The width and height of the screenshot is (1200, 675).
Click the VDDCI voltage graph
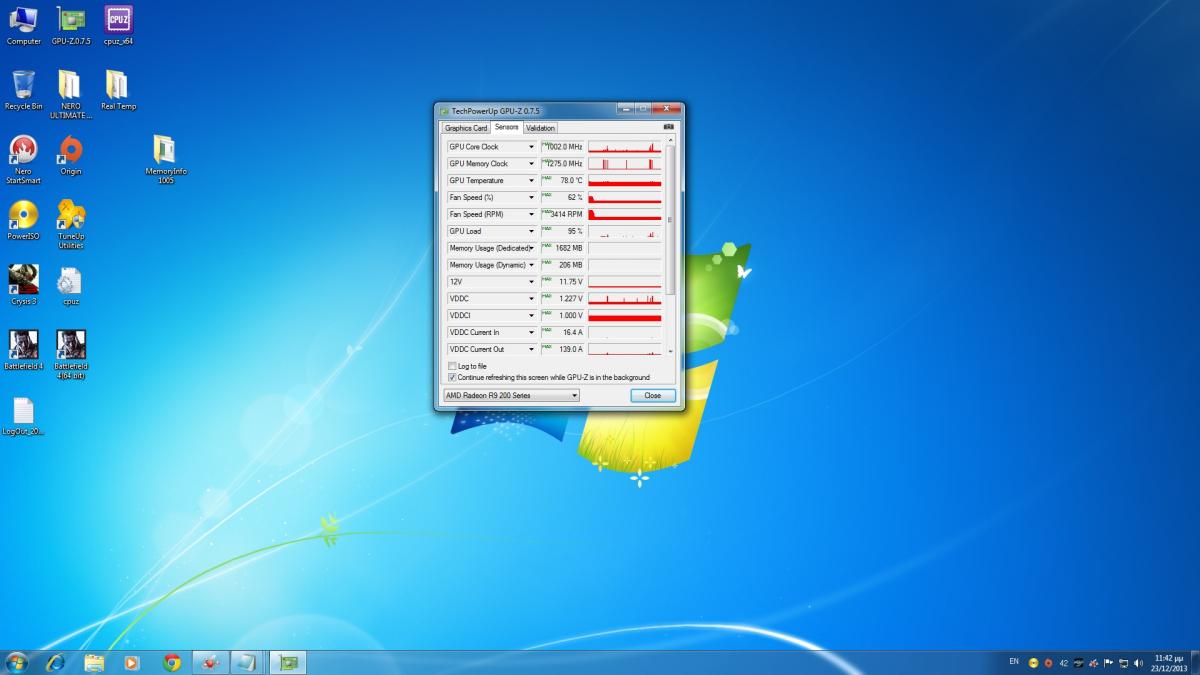[x=625, y=316]
